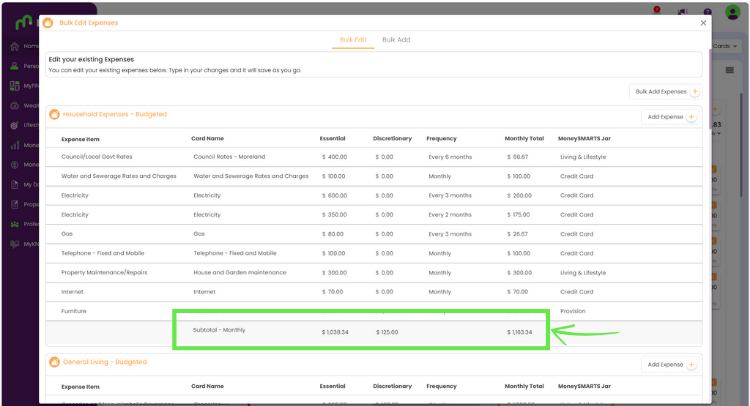Click subtotal essential $1,038.34
The width and height of the screenshot is (750, 406).
click(335, 332)
